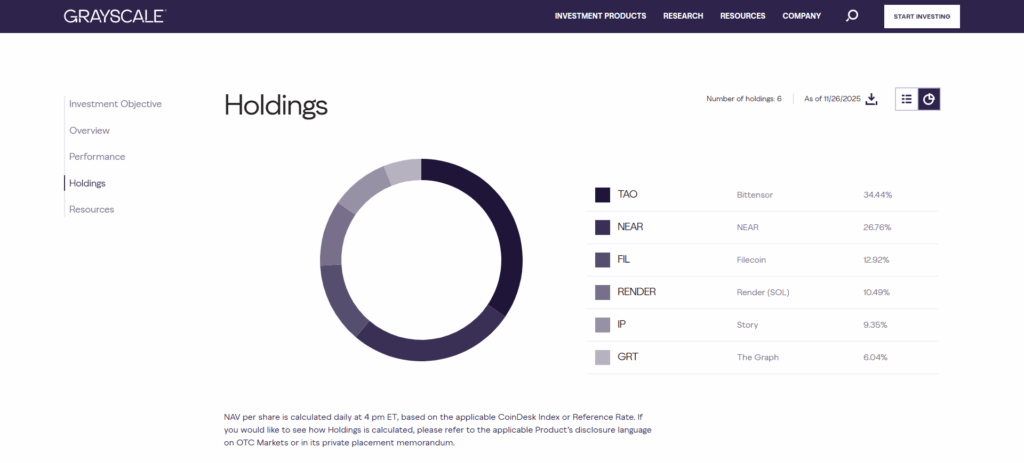Open the Investment Products menu
The height and width of the screenshot is (463, 1024).
coord(600,16)
